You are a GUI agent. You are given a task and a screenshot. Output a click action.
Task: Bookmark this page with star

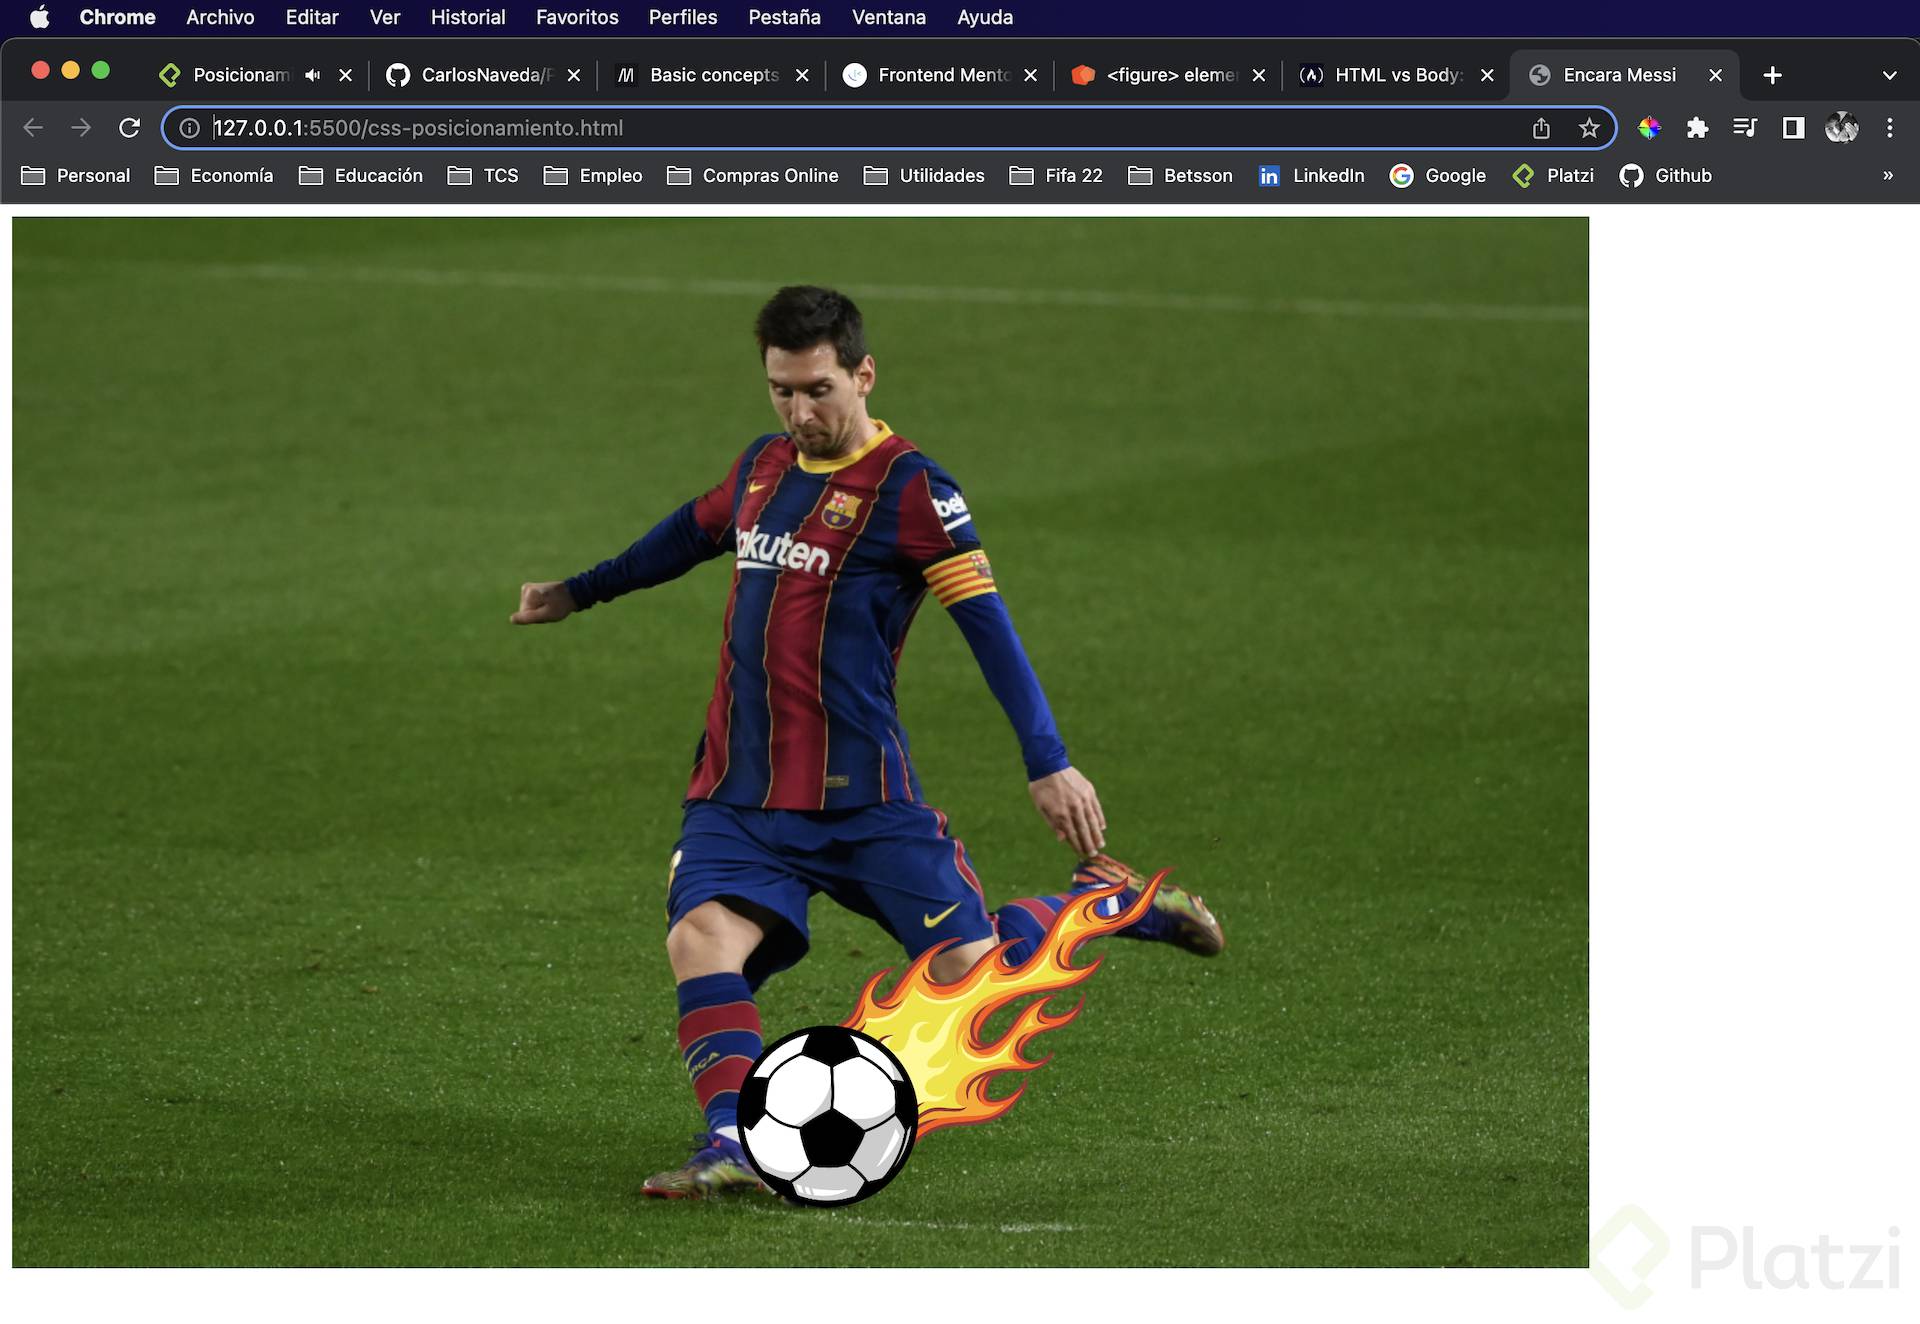pos(1589,128)
